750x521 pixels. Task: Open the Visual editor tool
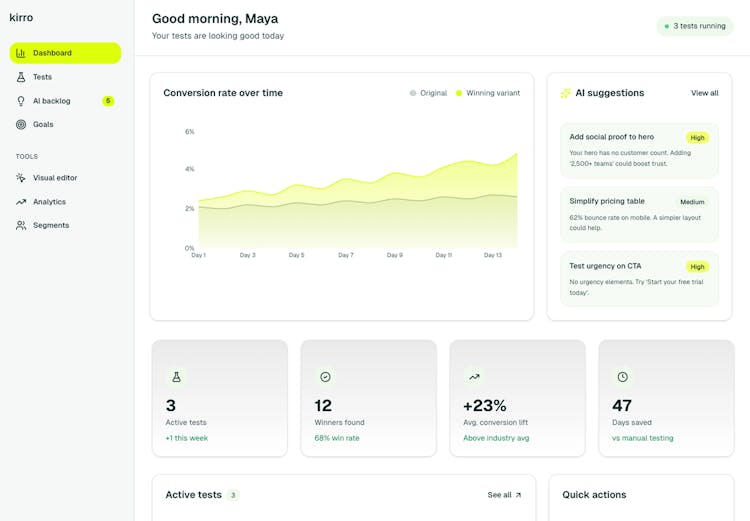tap(54, 178)
